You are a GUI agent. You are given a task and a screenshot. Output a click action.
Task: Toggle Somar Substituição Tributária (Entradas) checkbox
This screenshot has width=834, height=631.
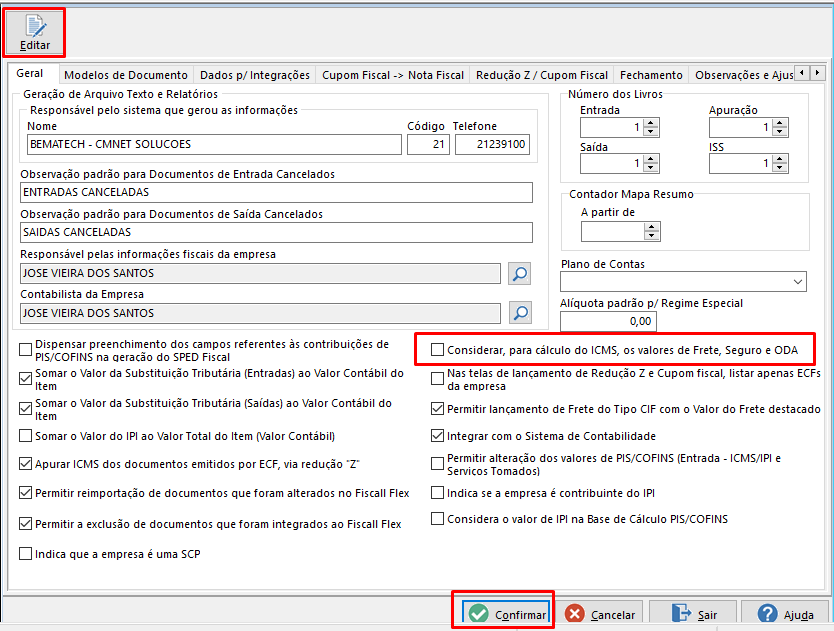(25, 379)
